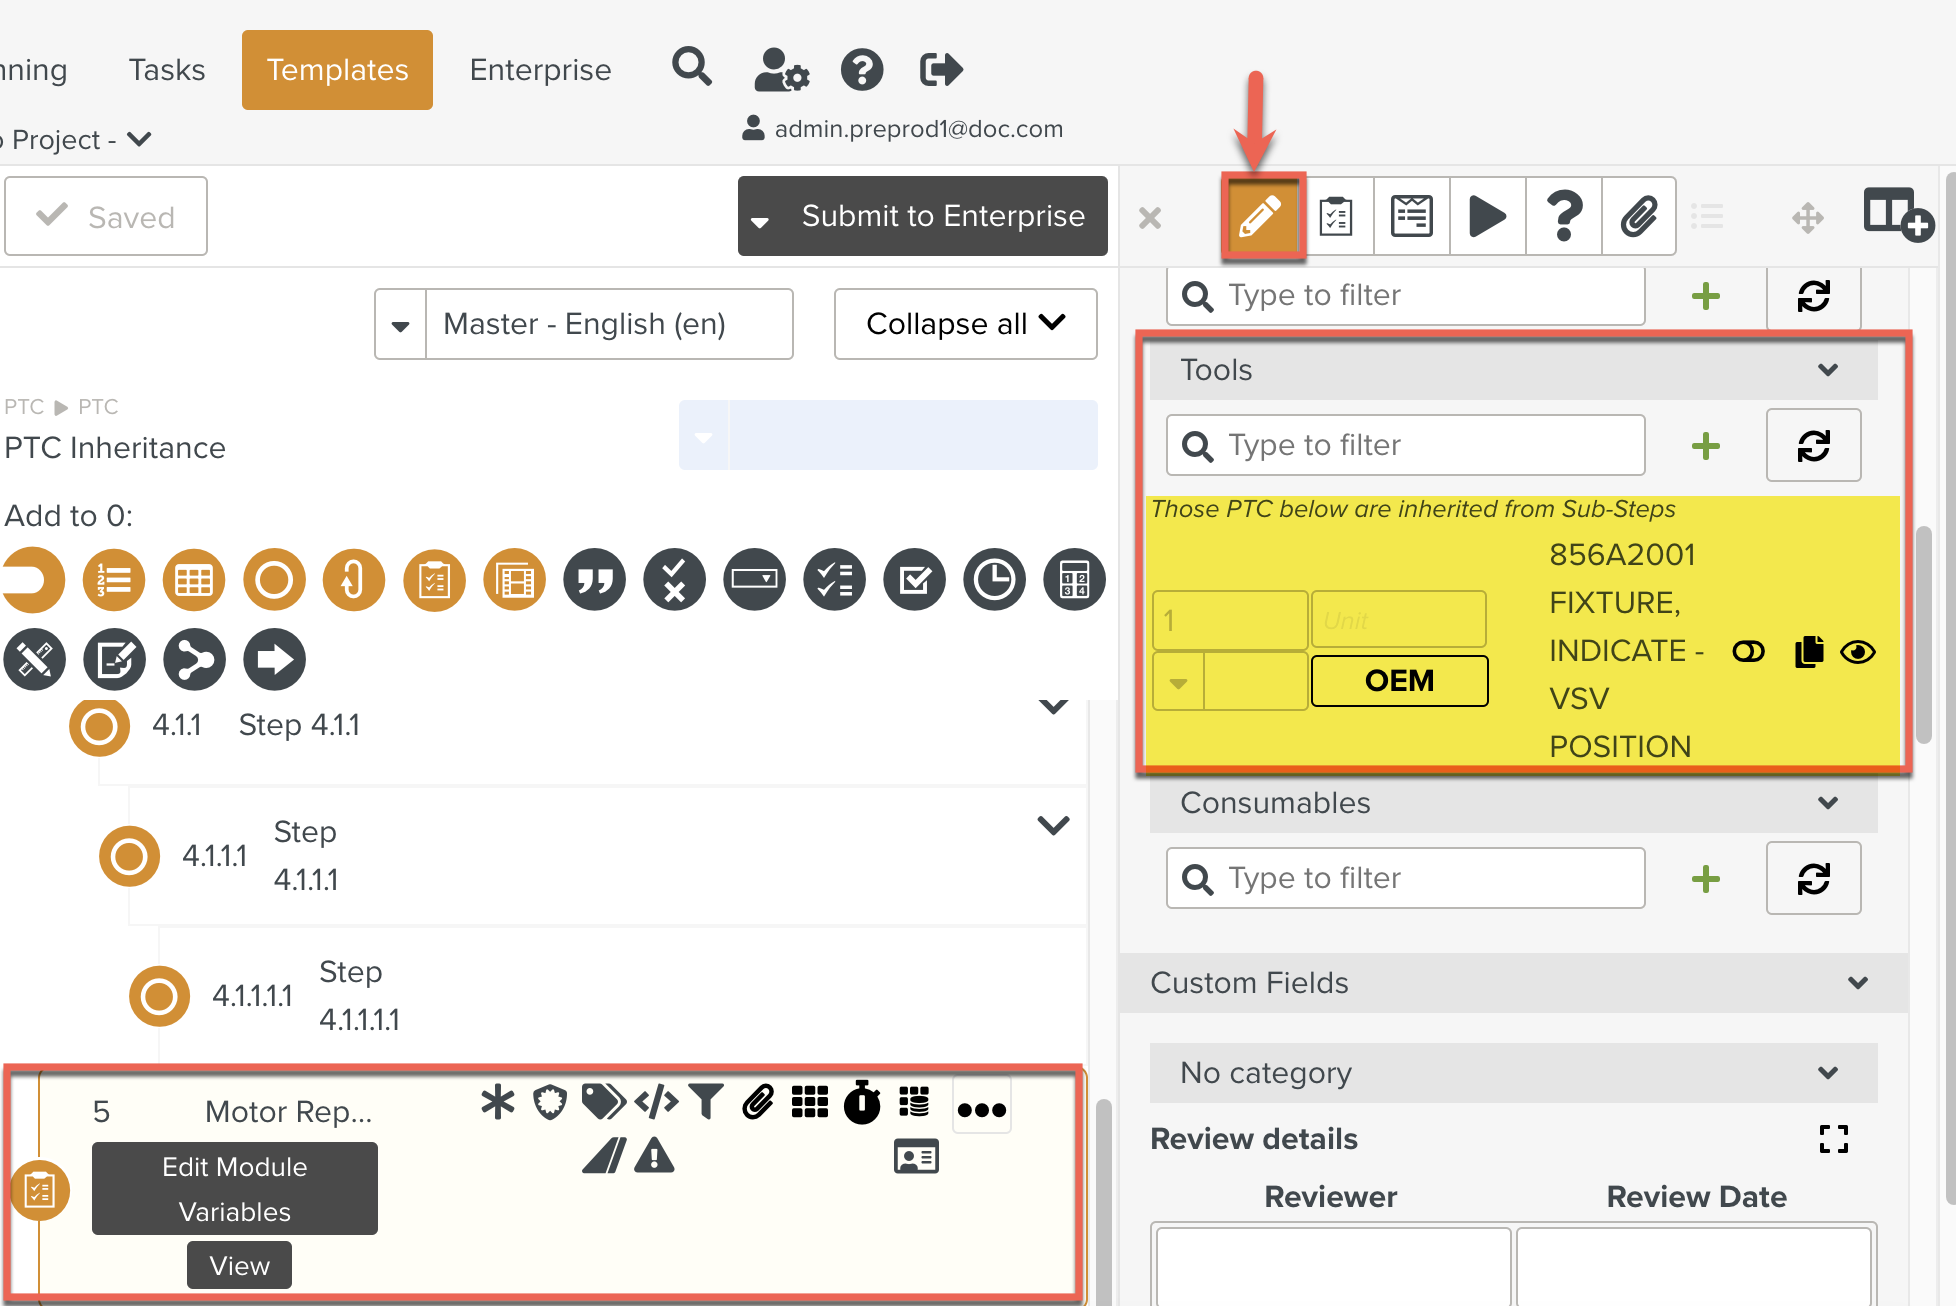Add a stopwatch timer to Motor Rep step
1956x1306 pixels.
coord(862,1103)
